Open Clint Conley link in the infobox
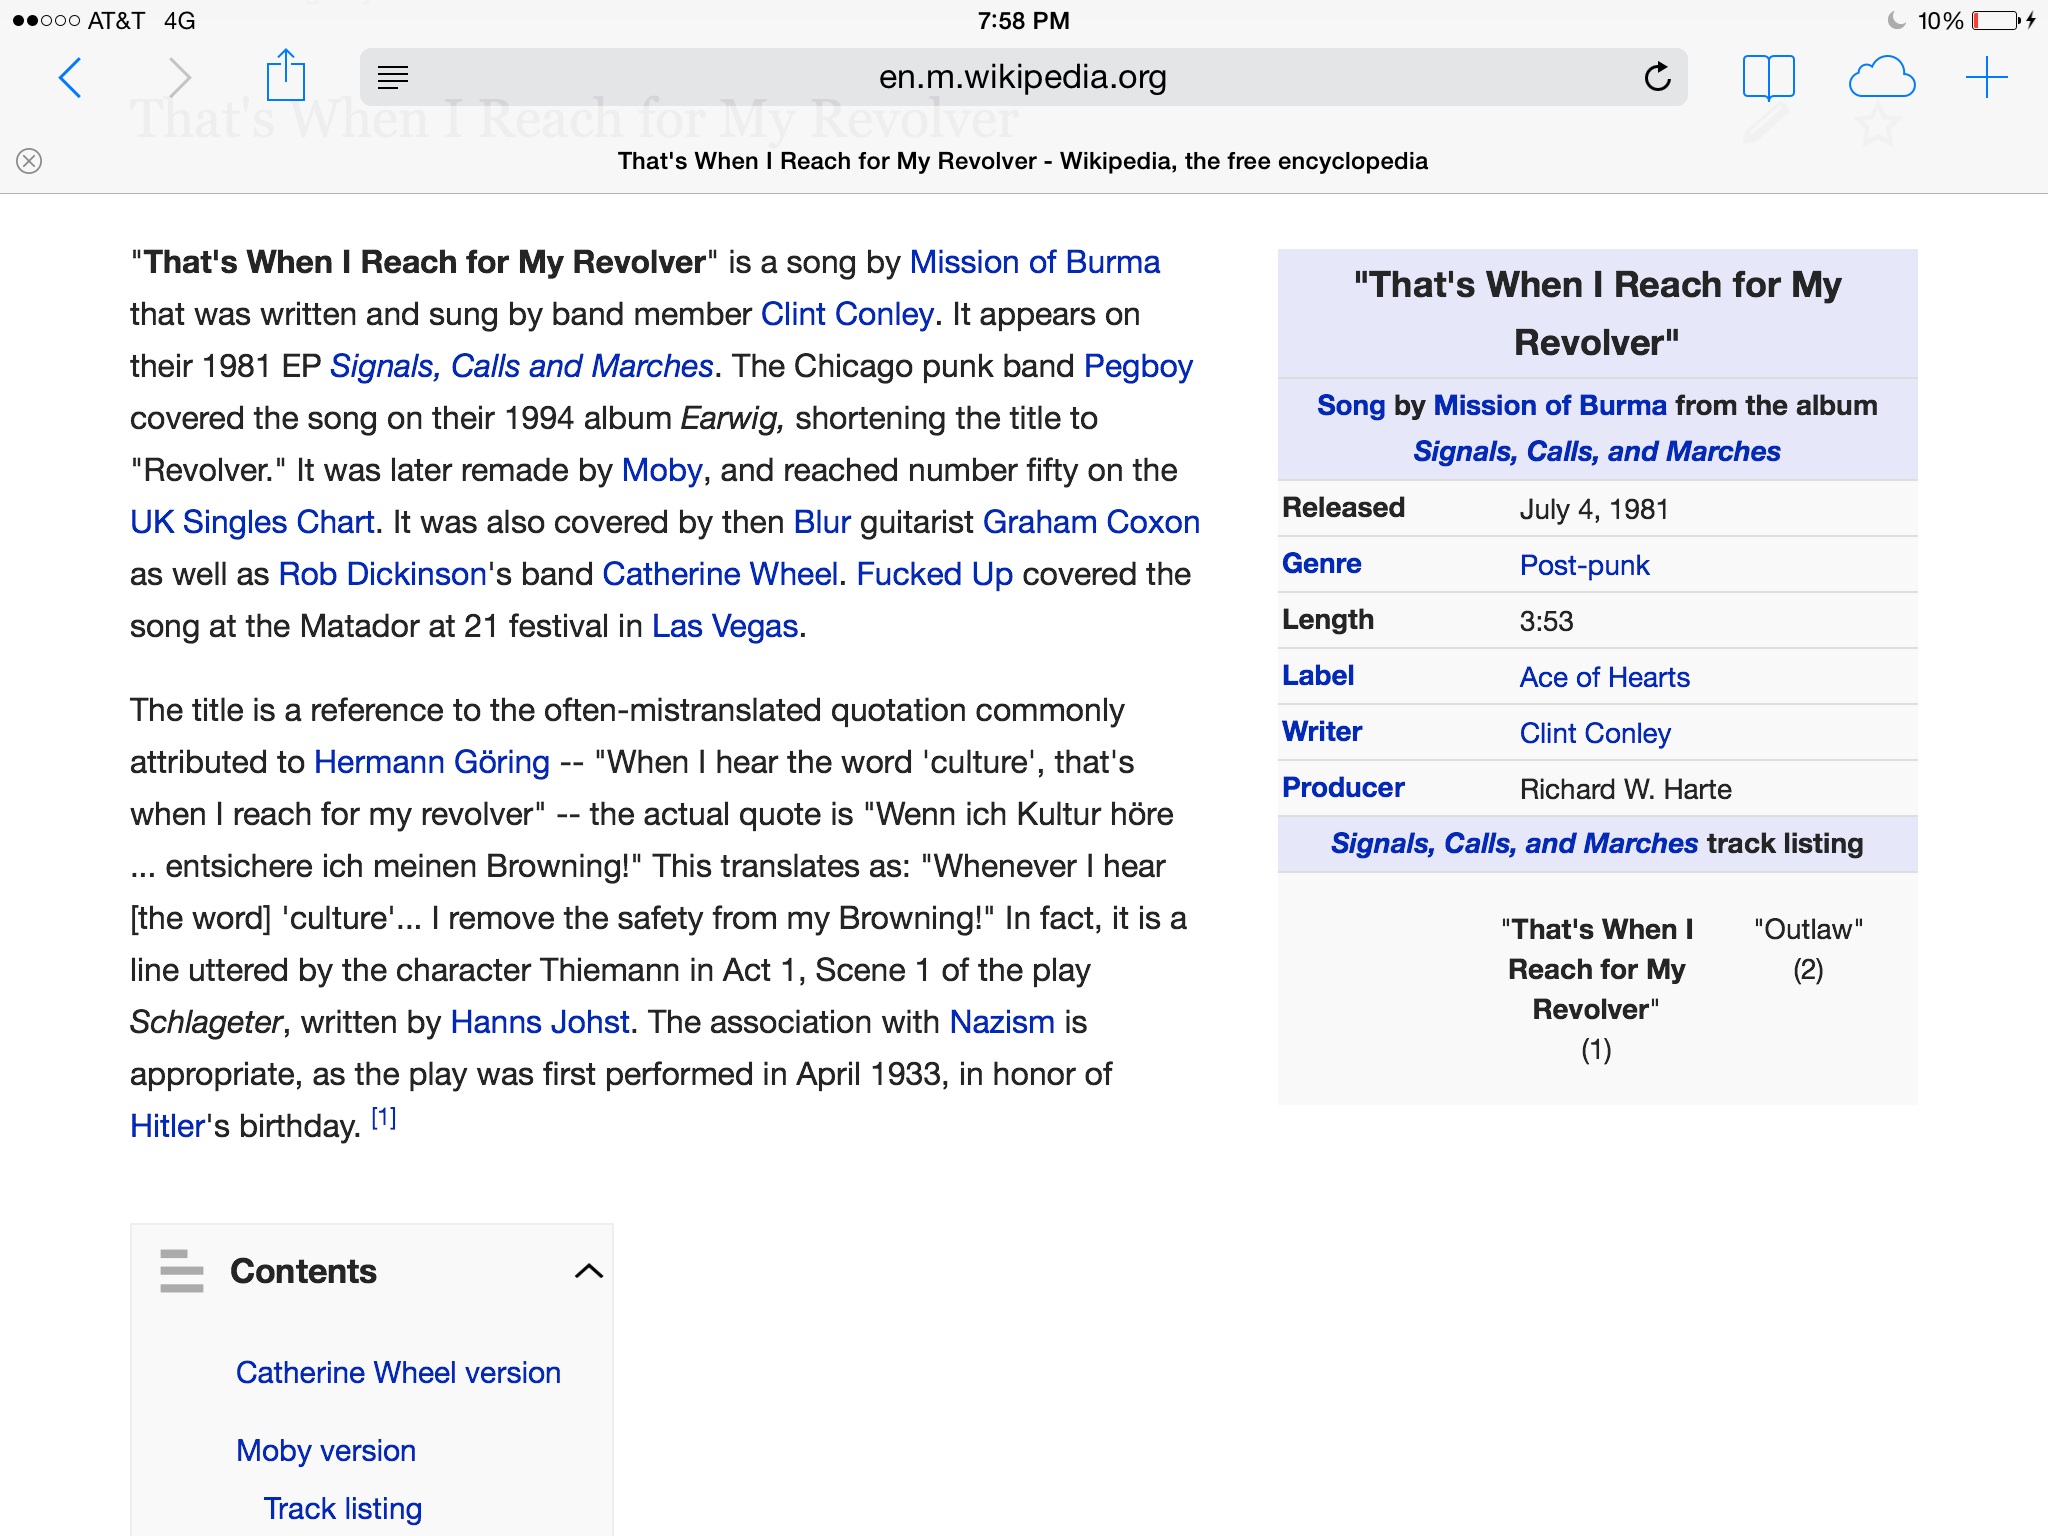 [x=1595, y=733]
